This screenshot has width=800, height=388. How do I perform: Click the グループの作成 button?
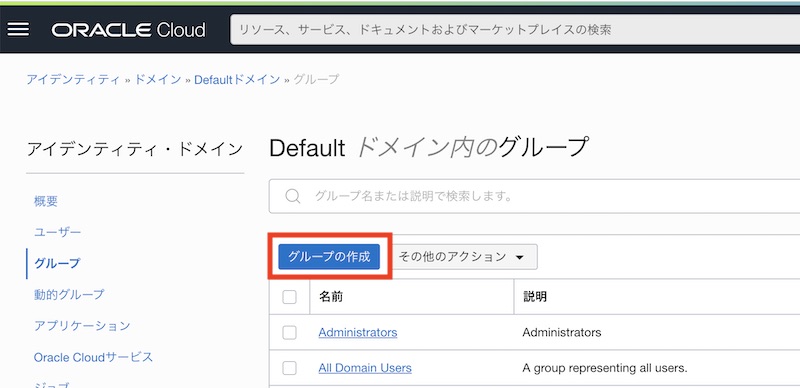click(x=329, y=257)
